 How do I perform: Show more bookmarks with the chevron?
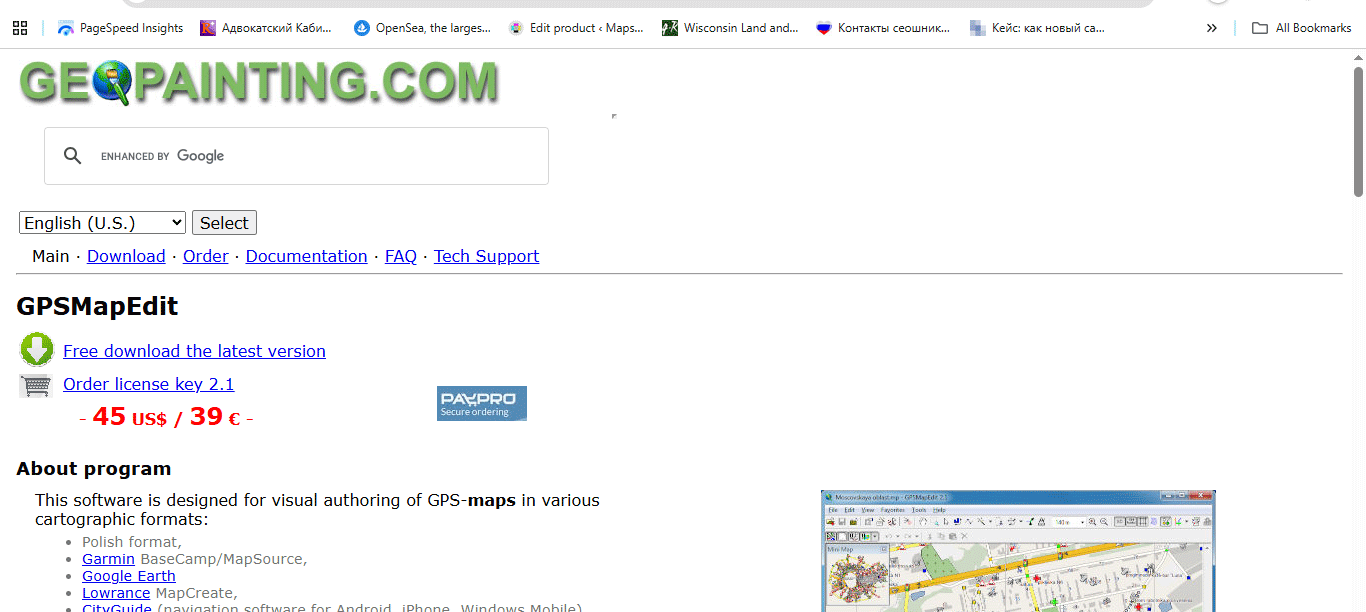[1211, 27]
